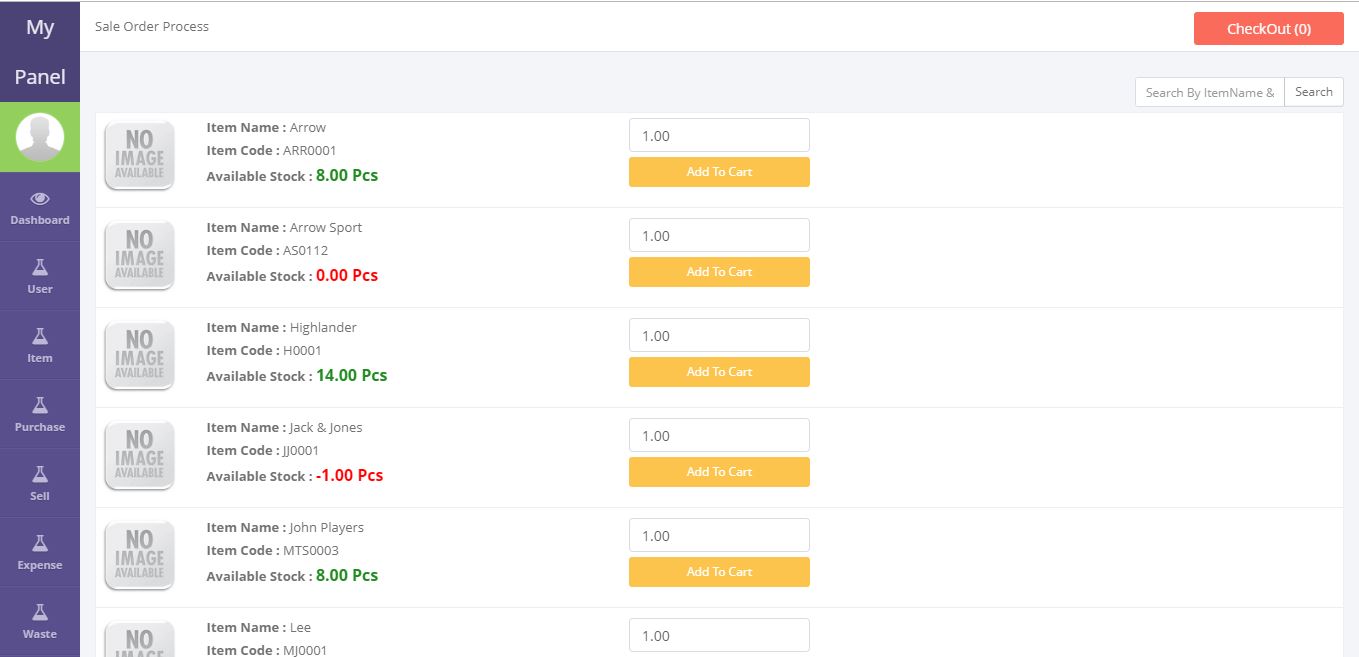Open Dashboard eye icon in sidebar

[x=40, y=199]
